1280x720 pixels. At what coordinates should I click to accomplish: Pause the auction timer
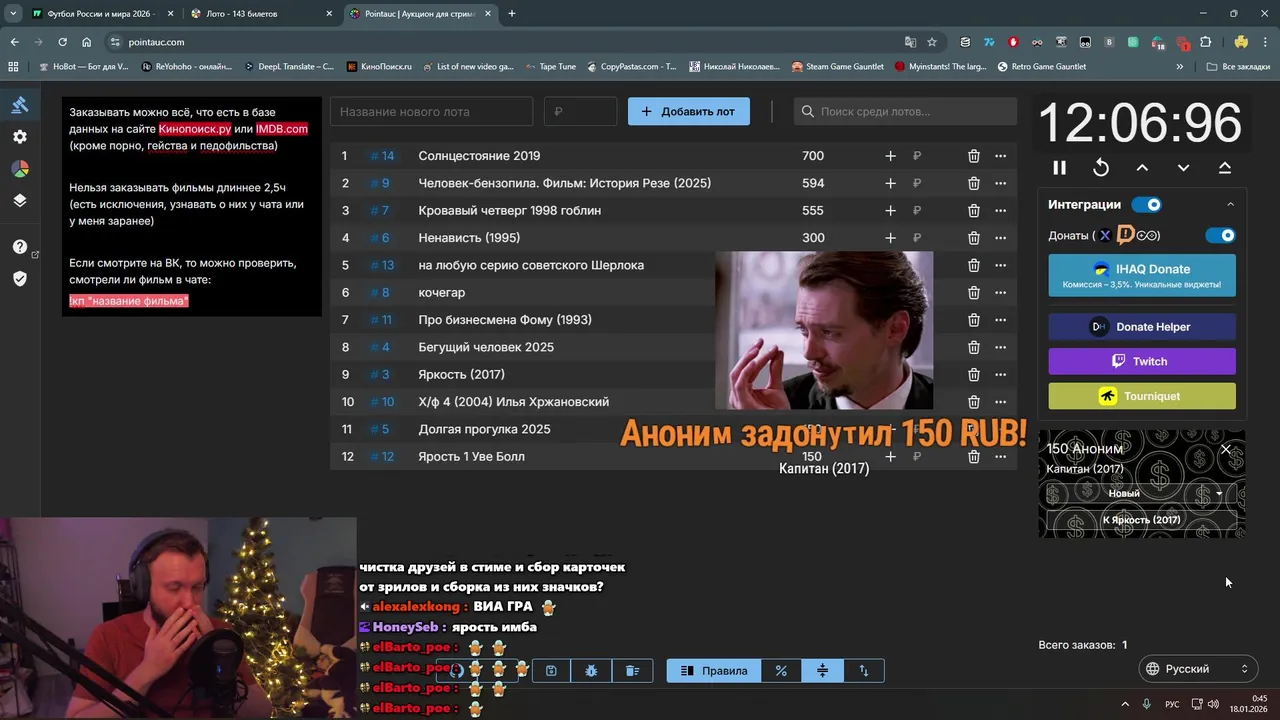point(1059,168)
